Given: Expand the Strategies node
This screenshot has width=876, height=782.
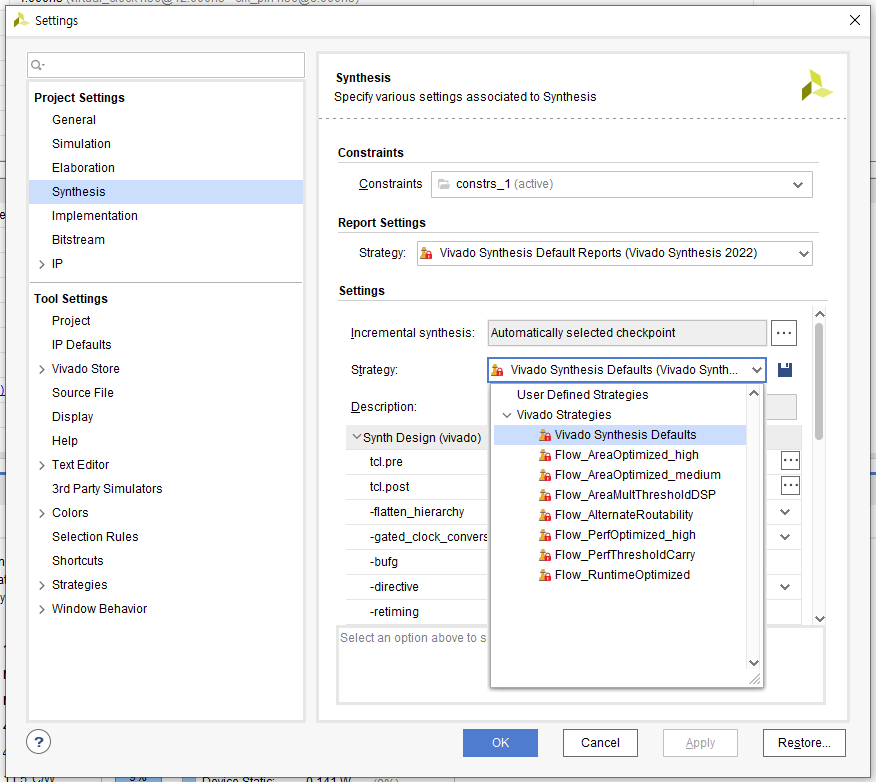Looking at the screenshot, I should [x=41, y=585].
